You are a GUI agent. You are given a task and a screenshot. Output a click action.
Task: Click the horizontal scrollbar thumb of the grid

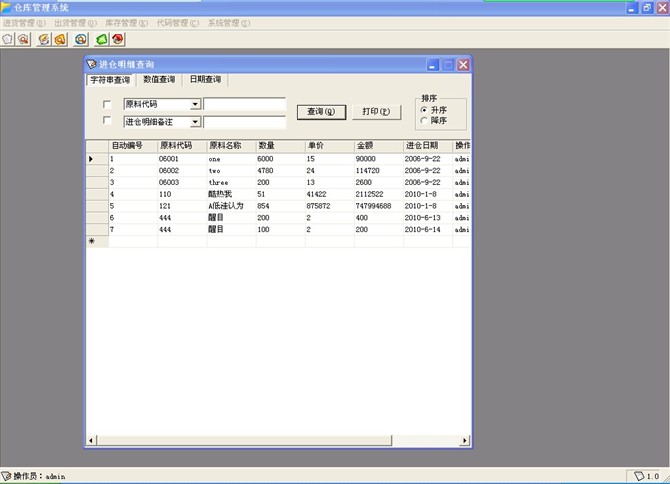click(244, 440)
